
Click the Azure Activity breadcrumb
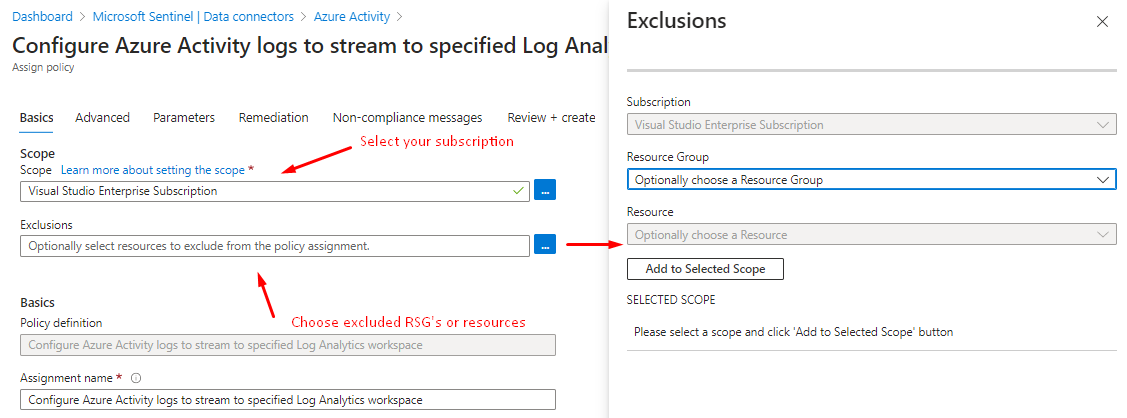(x=352, y=17)
